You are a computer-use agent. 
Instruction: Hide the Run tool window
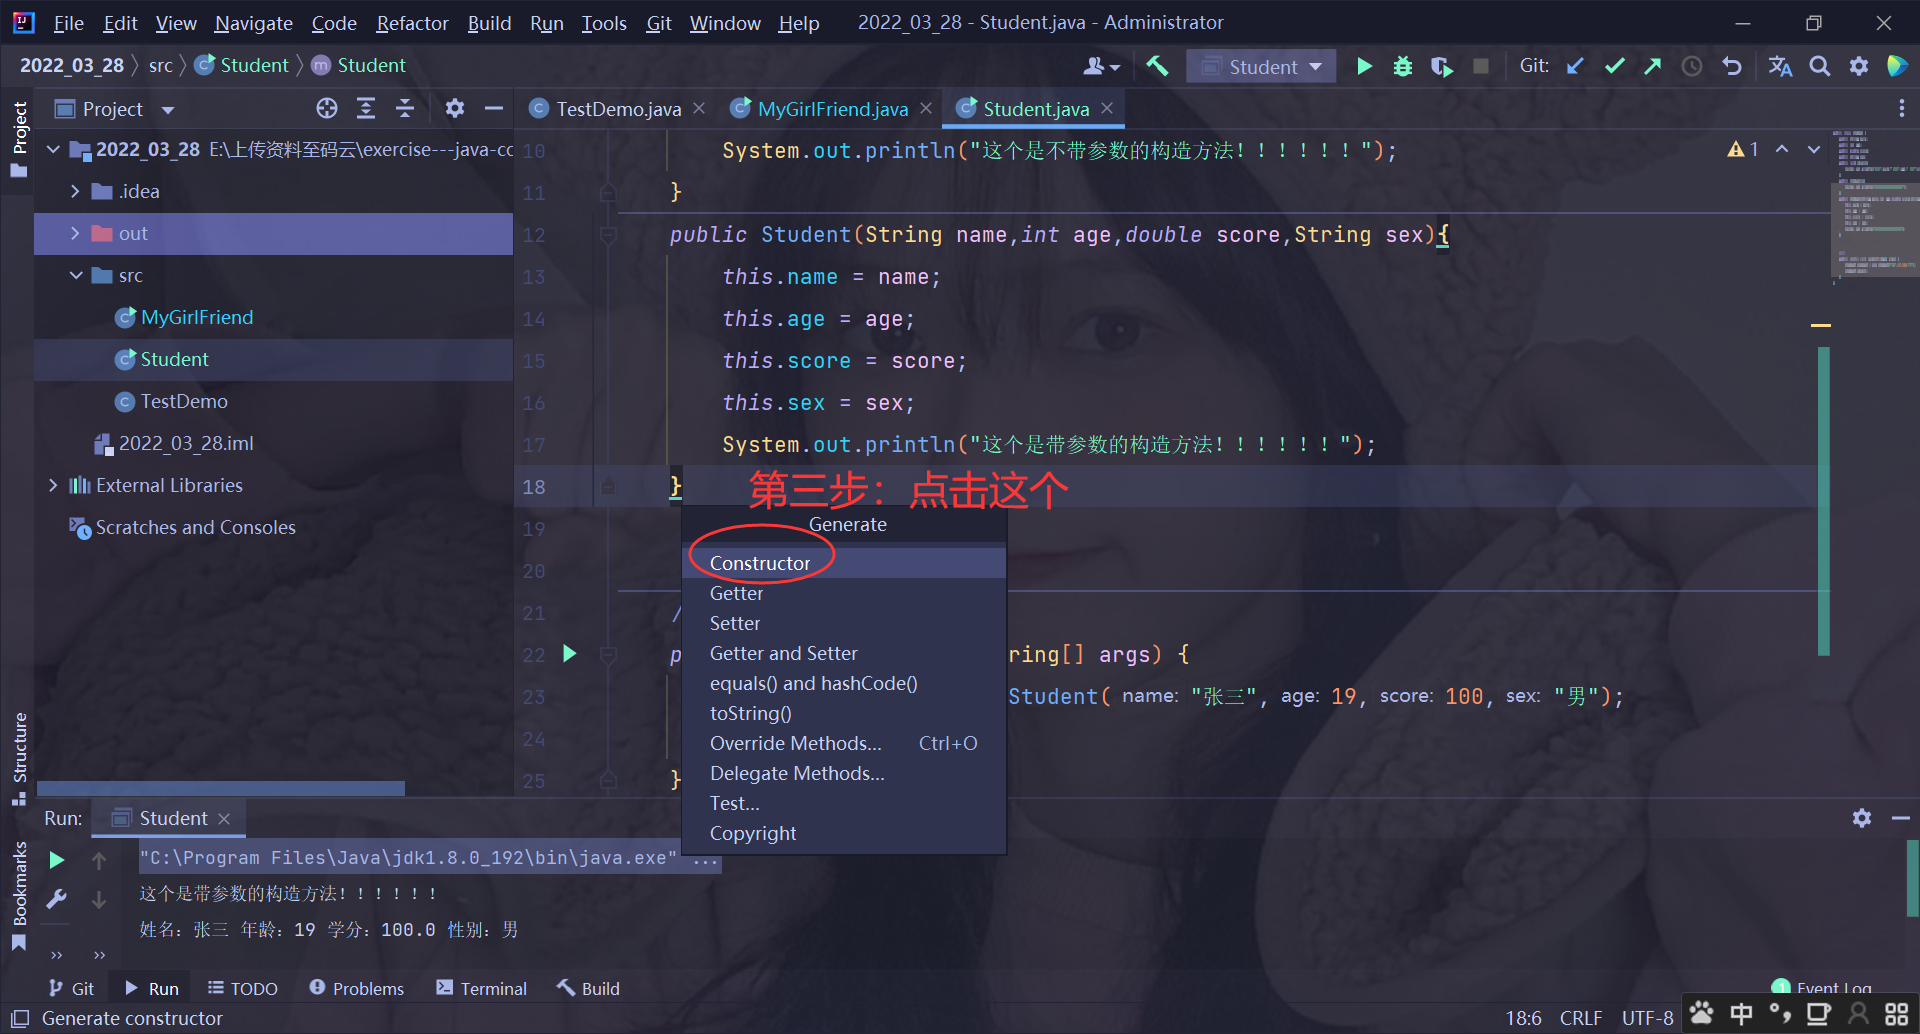1901,818
